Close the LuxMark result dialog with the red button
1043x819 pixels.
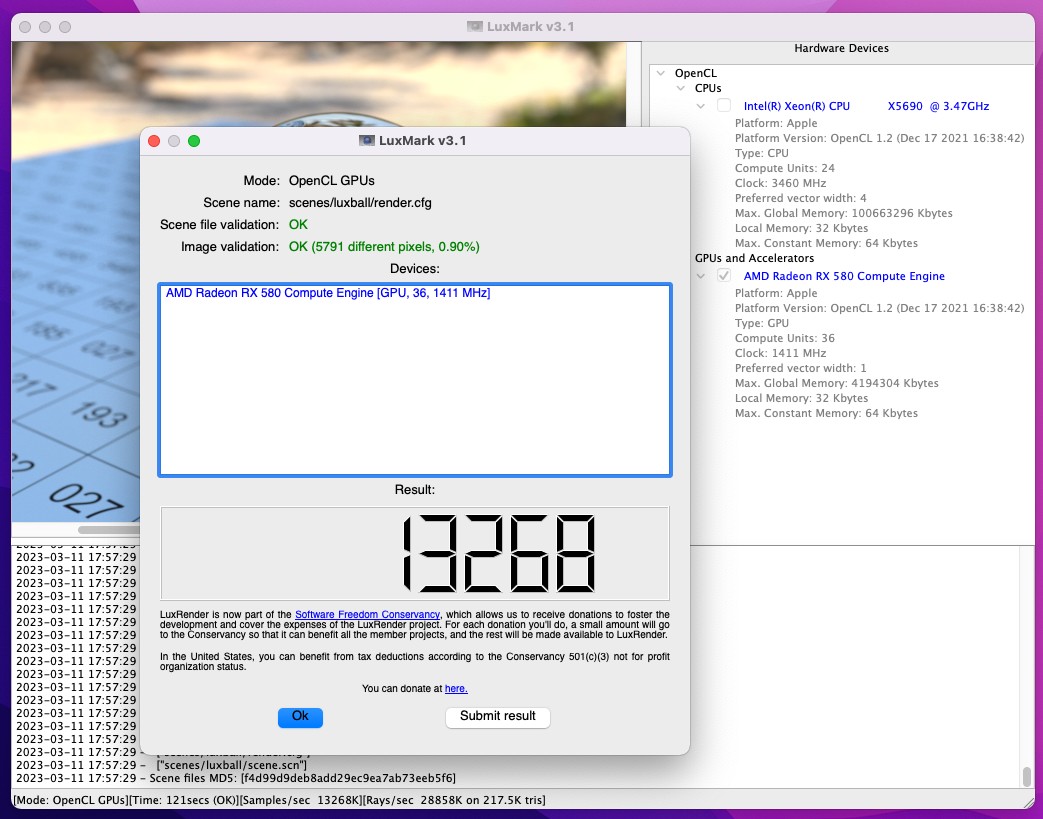click(x=154, y=141)
